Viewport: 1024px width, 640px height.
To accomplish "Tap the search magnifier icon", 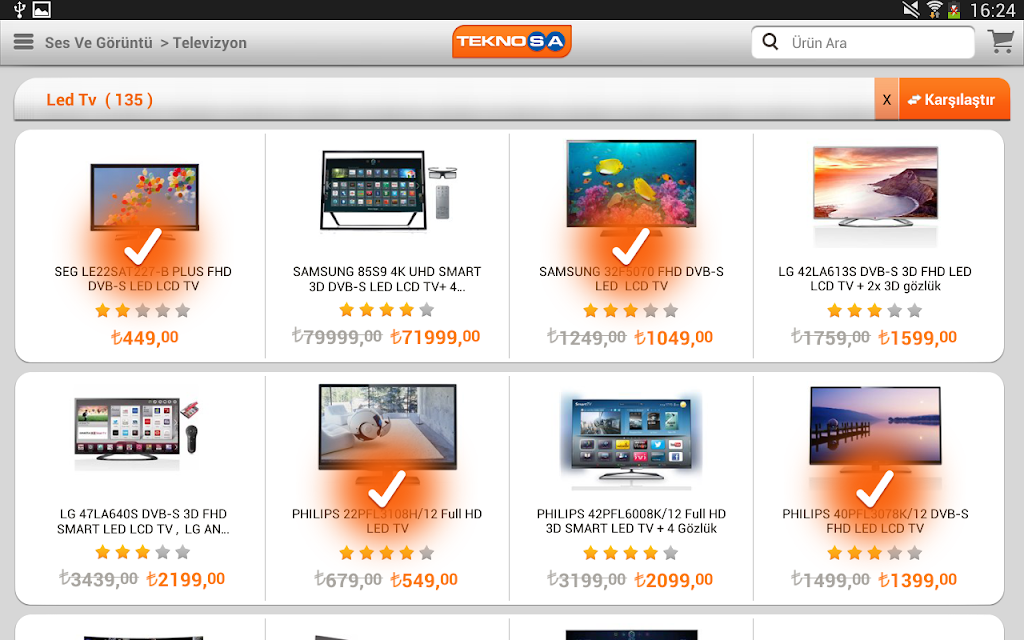I will click(770, 42).
